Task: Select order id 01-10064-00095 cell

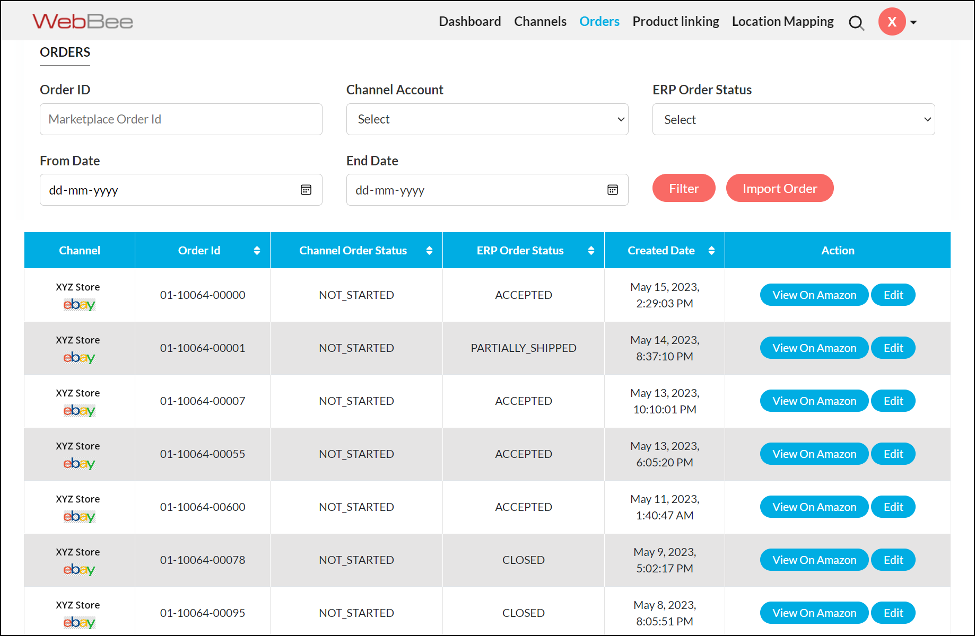Action: (x=203, y=613)
